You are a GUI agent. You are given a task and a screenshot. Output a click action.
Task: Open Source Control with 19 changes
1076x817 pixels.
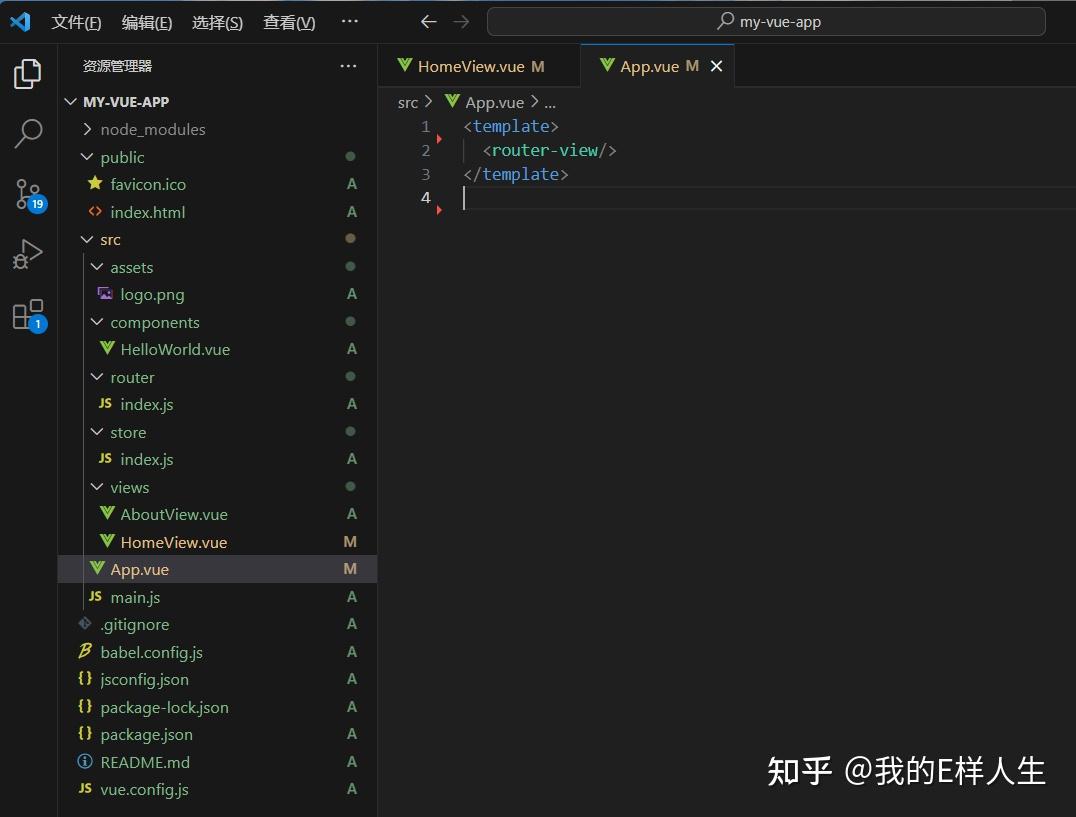28,194
